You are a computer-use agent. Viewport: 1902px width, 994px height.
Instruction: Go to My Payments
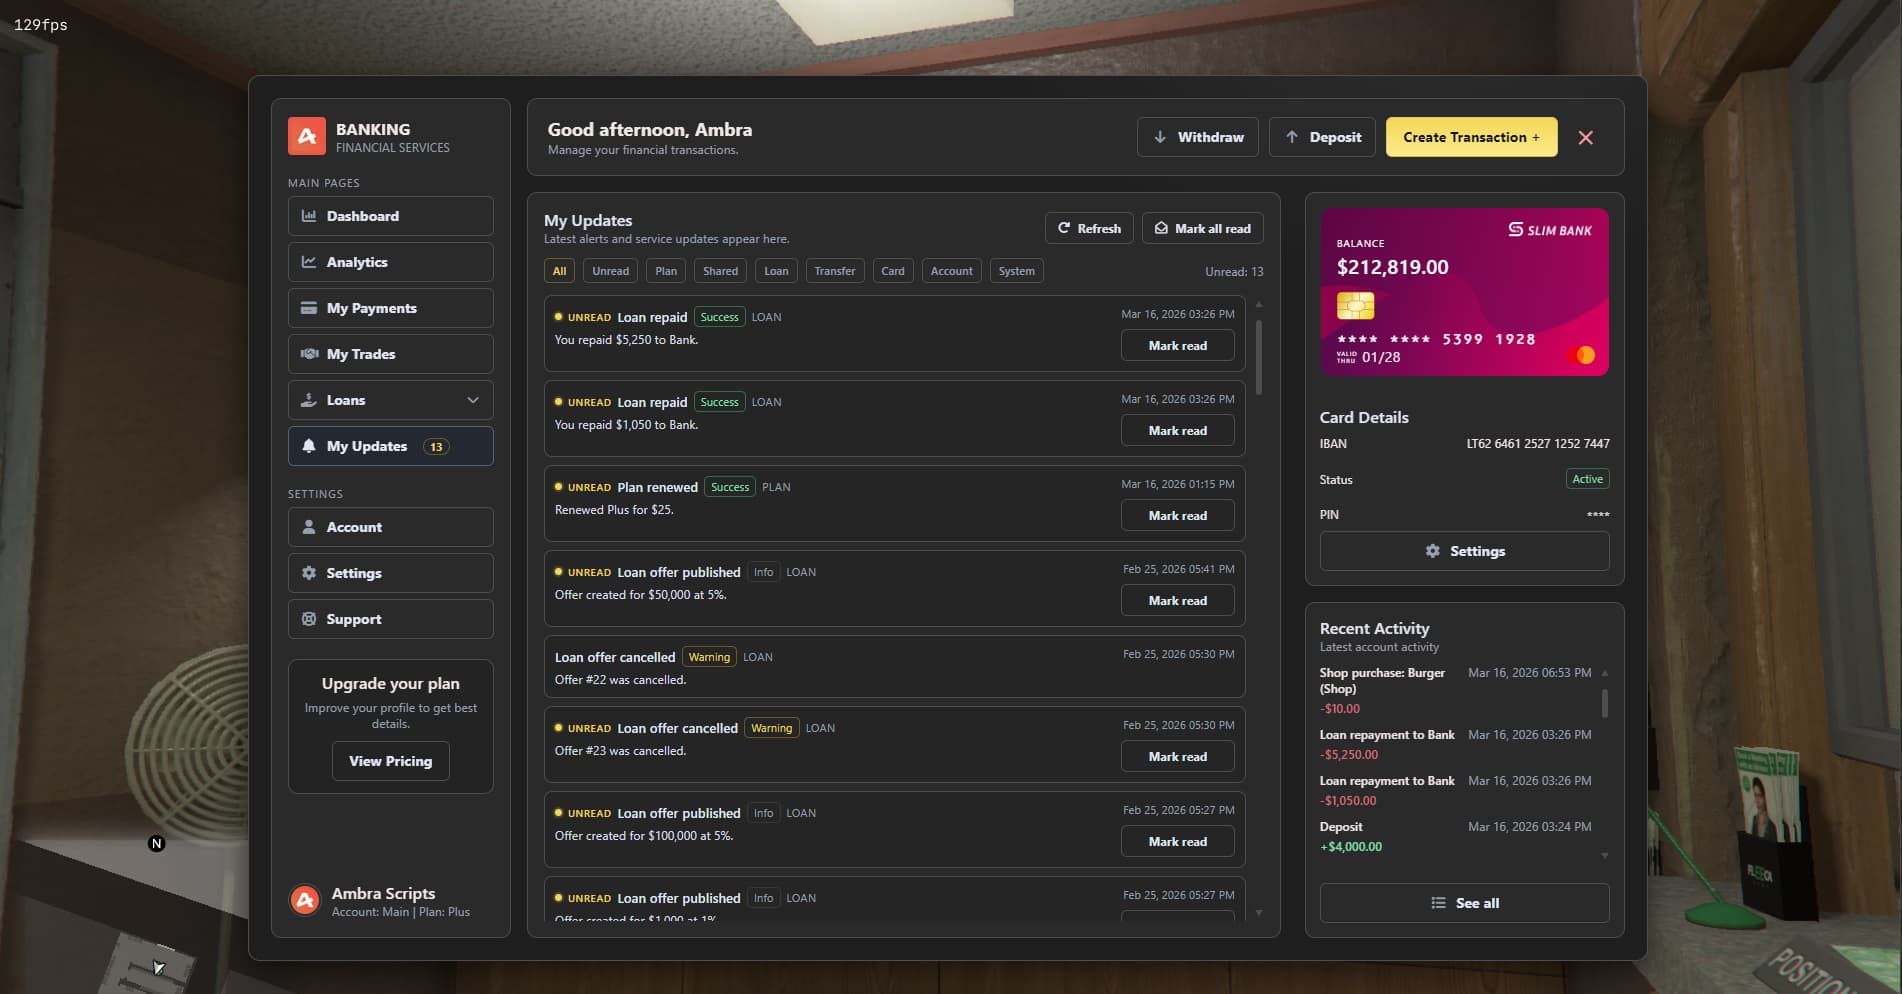[390, 308]
